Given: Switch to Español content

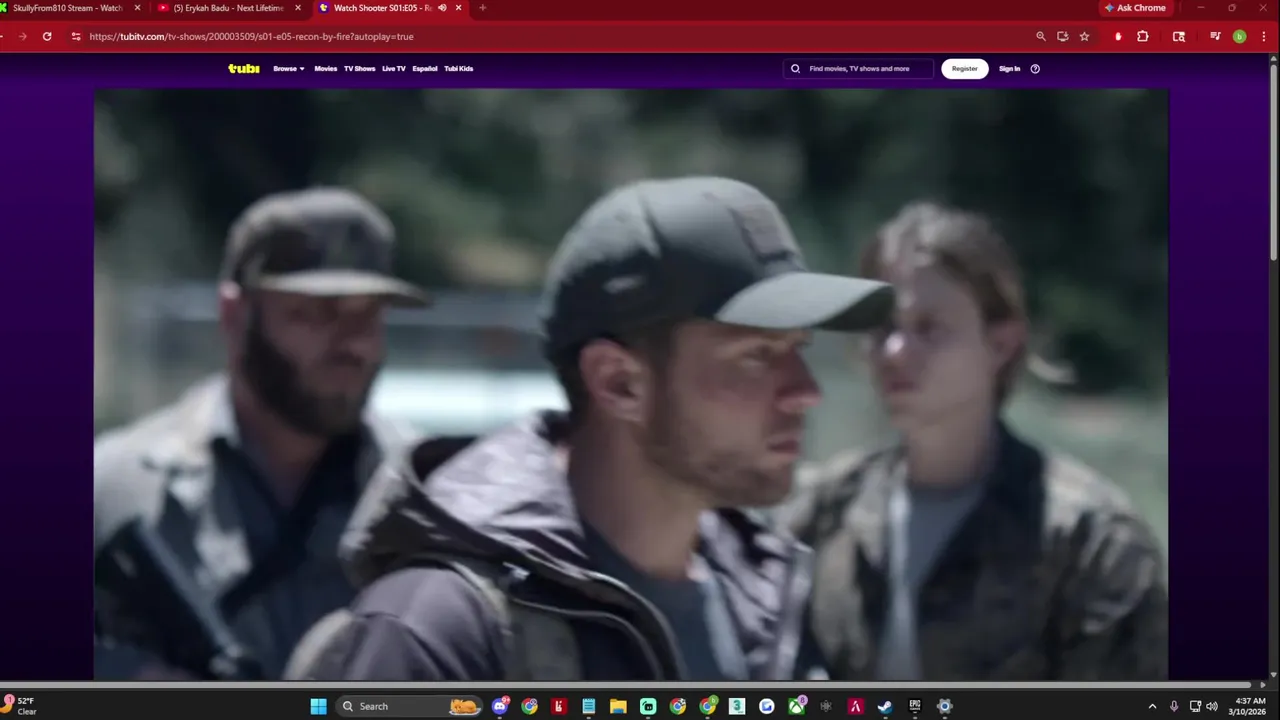Looking at the screenshot, I should [425, 69].
